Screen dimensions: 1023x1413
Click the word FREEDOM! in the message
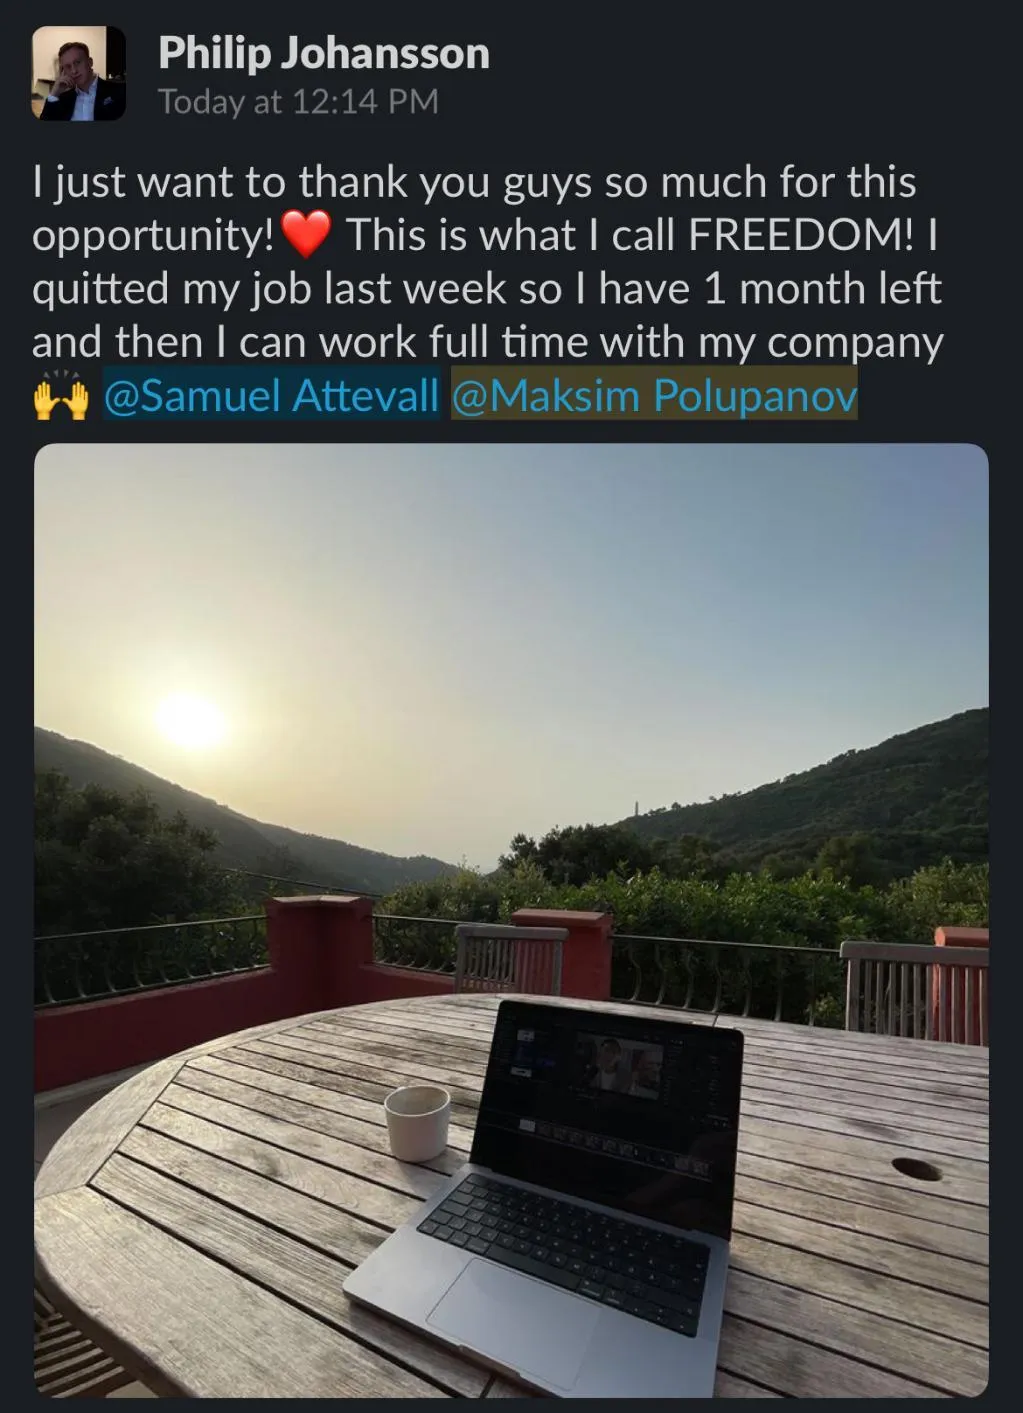[801, 235]
